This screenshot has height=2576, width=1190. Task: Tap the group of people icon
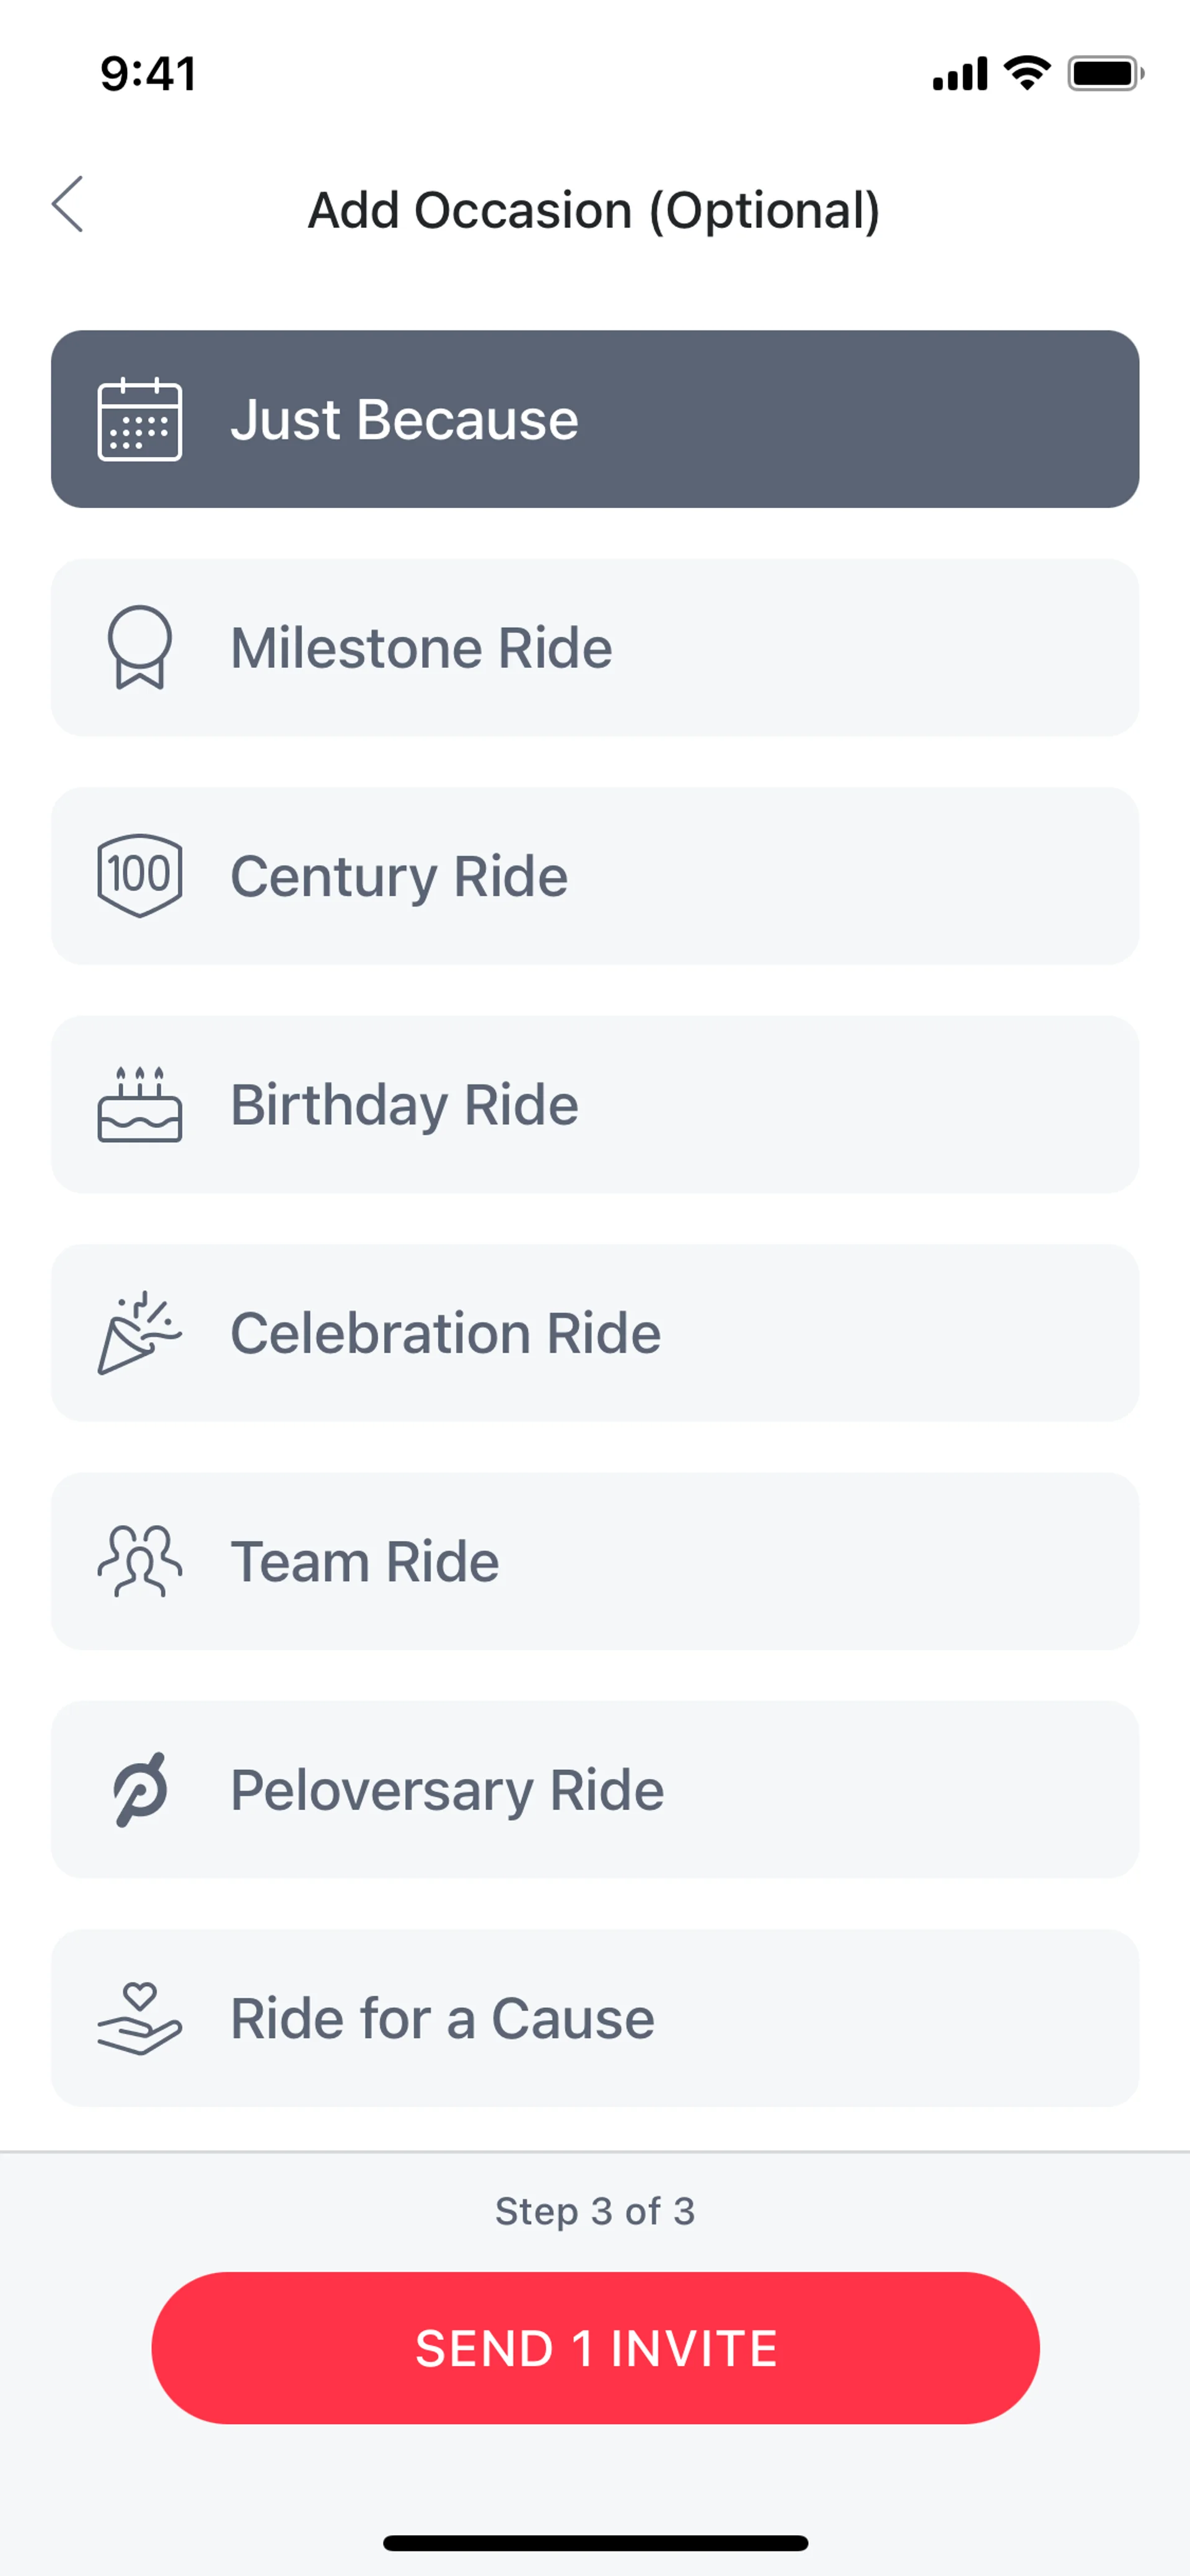(139, 1561)
